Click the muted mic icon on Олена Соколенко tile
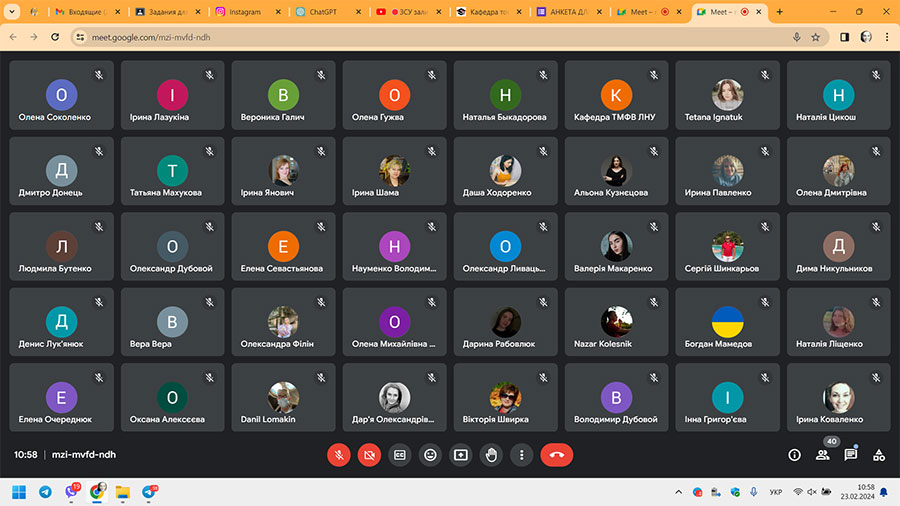This screenshot has width=900, height=506. pyautogui.click(x=99, y=75)
